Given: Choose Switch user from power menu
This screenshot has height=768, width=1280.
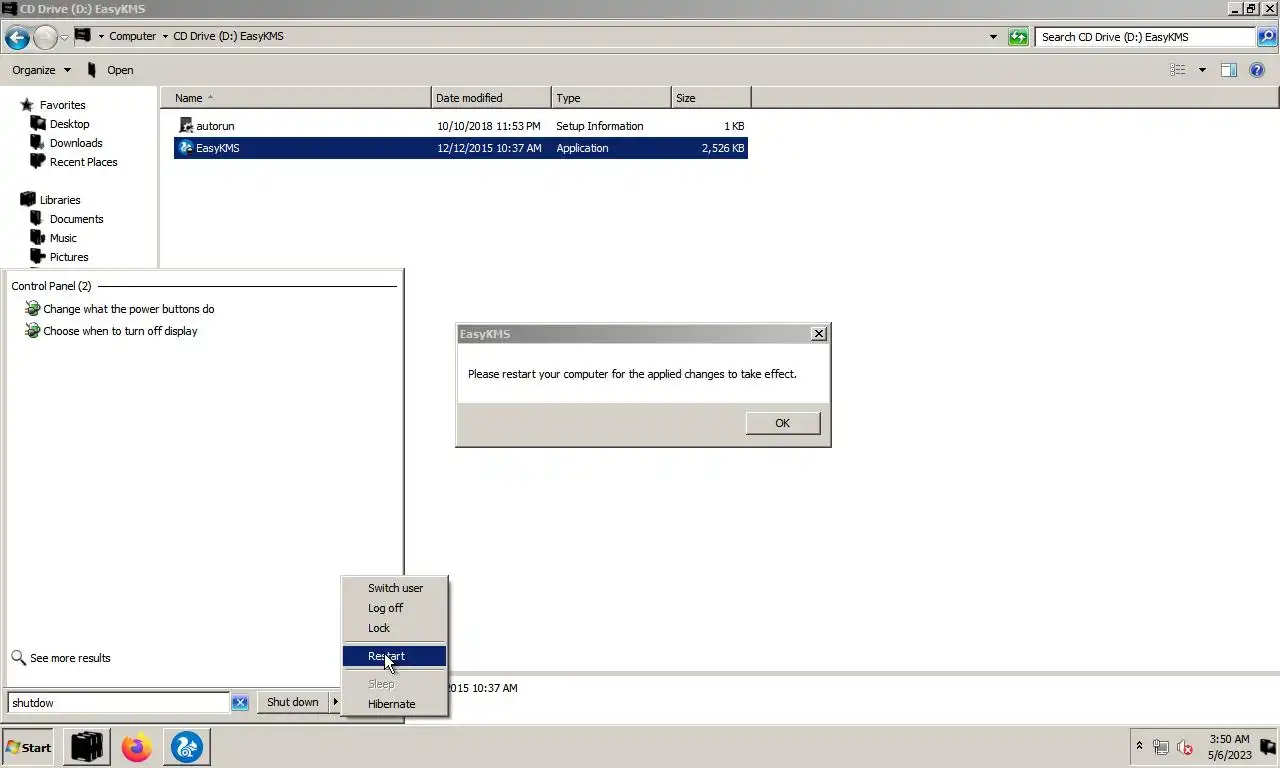Looking at the screenshot, I should (394, 588).
